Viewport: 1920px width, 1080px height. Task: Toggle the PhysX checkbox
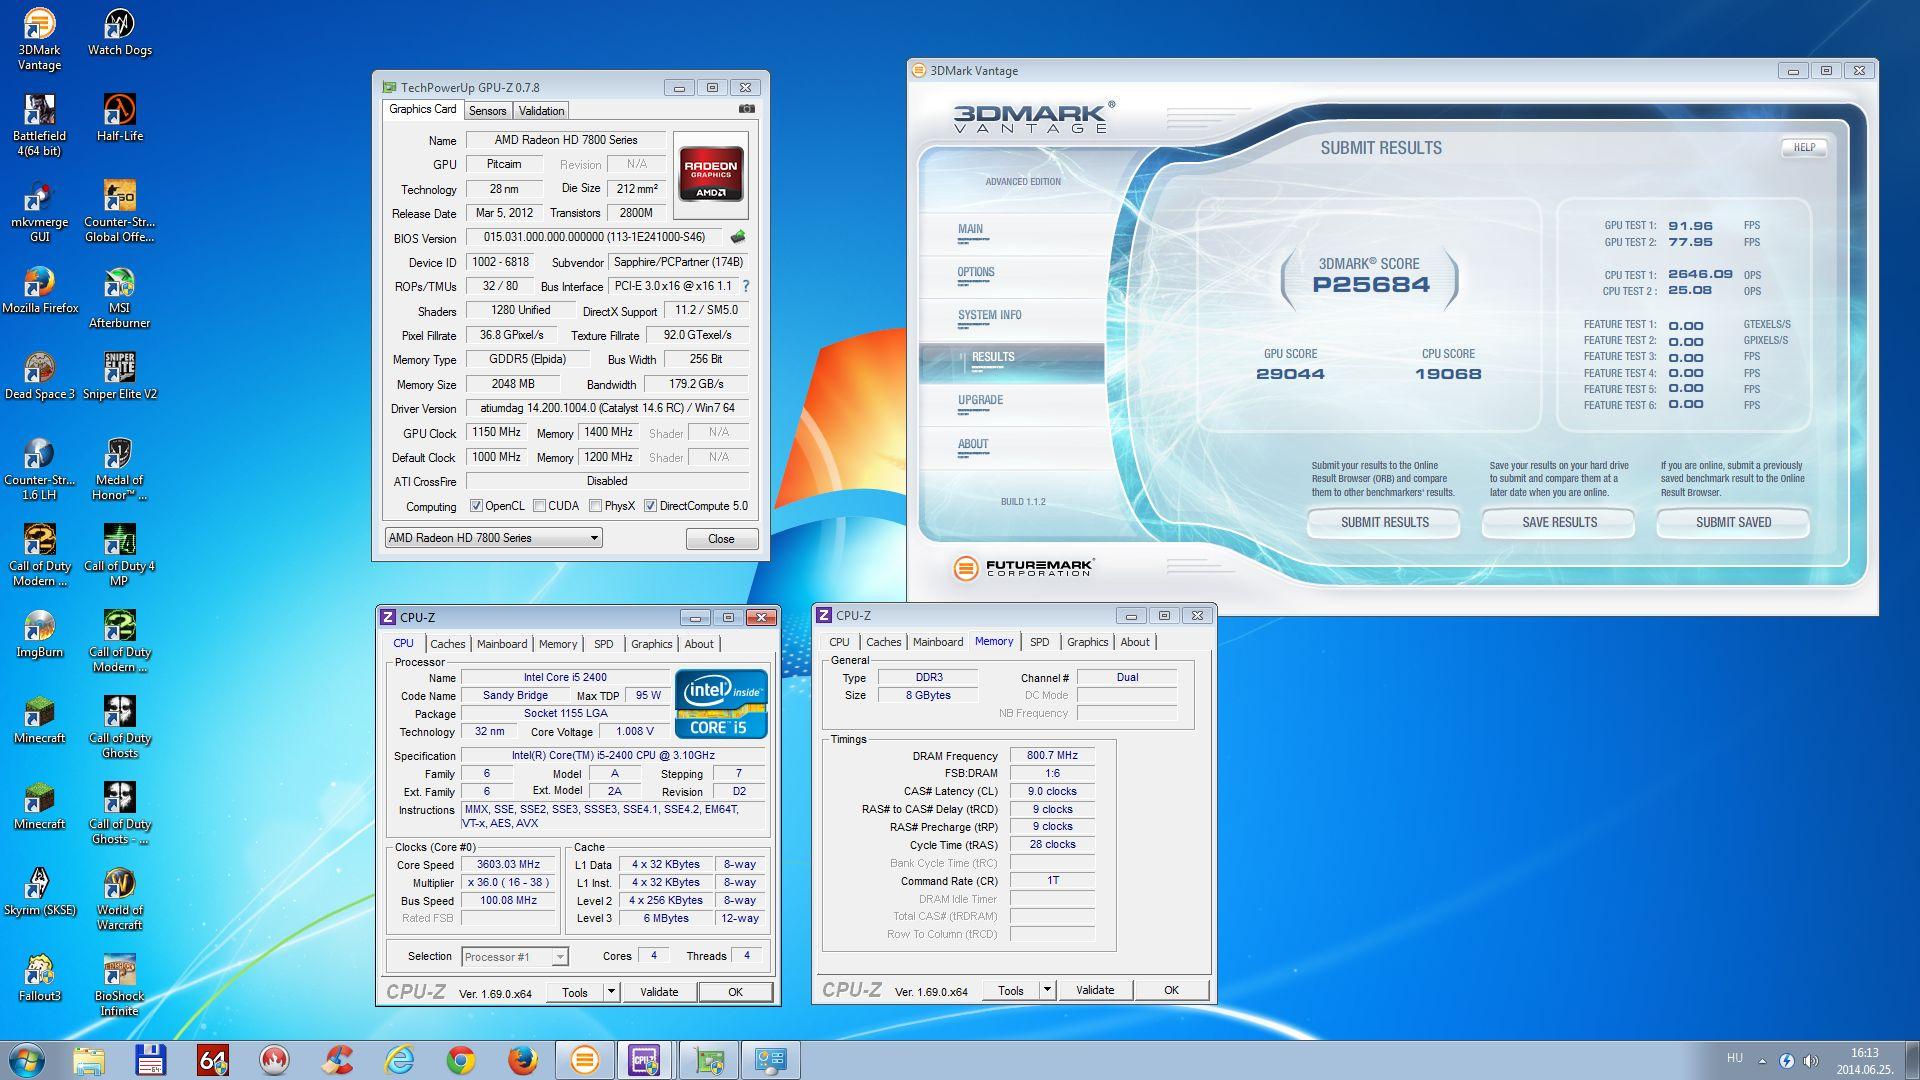point(596,506)
